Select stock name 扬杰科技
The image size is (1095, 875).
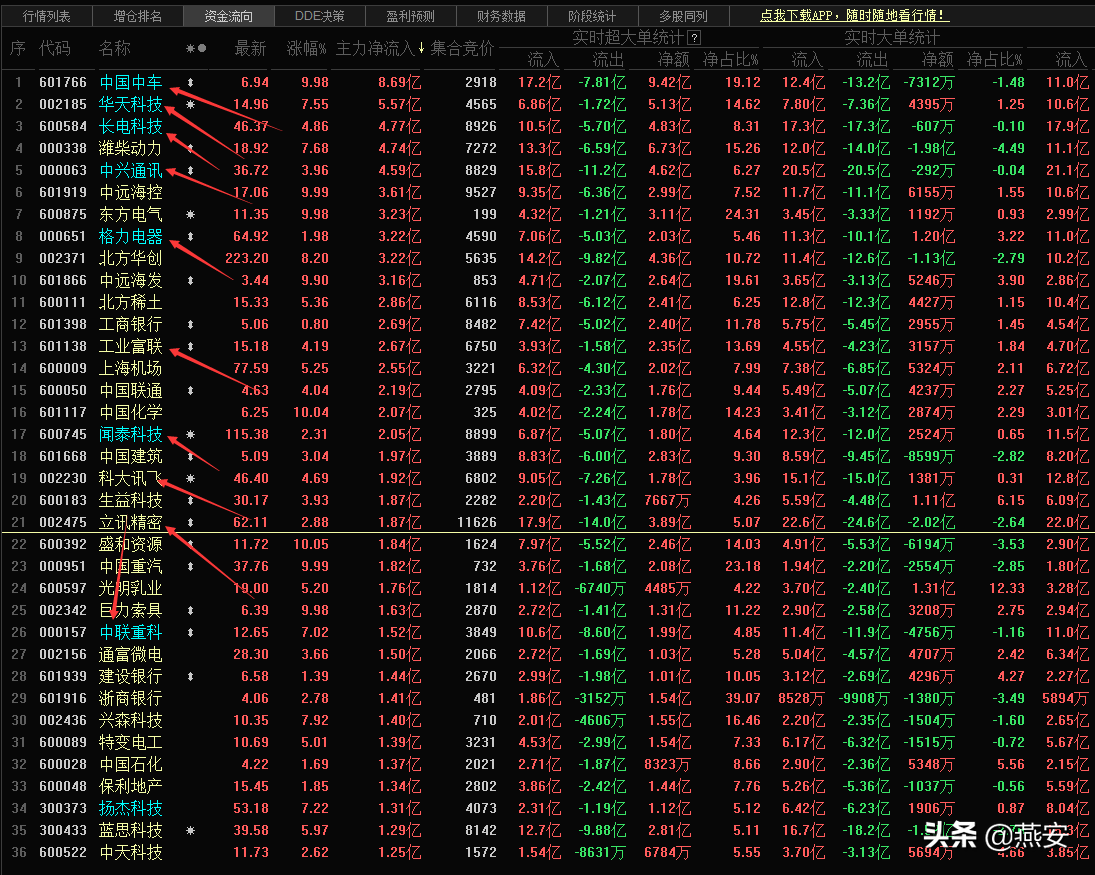tap(131, 809)
